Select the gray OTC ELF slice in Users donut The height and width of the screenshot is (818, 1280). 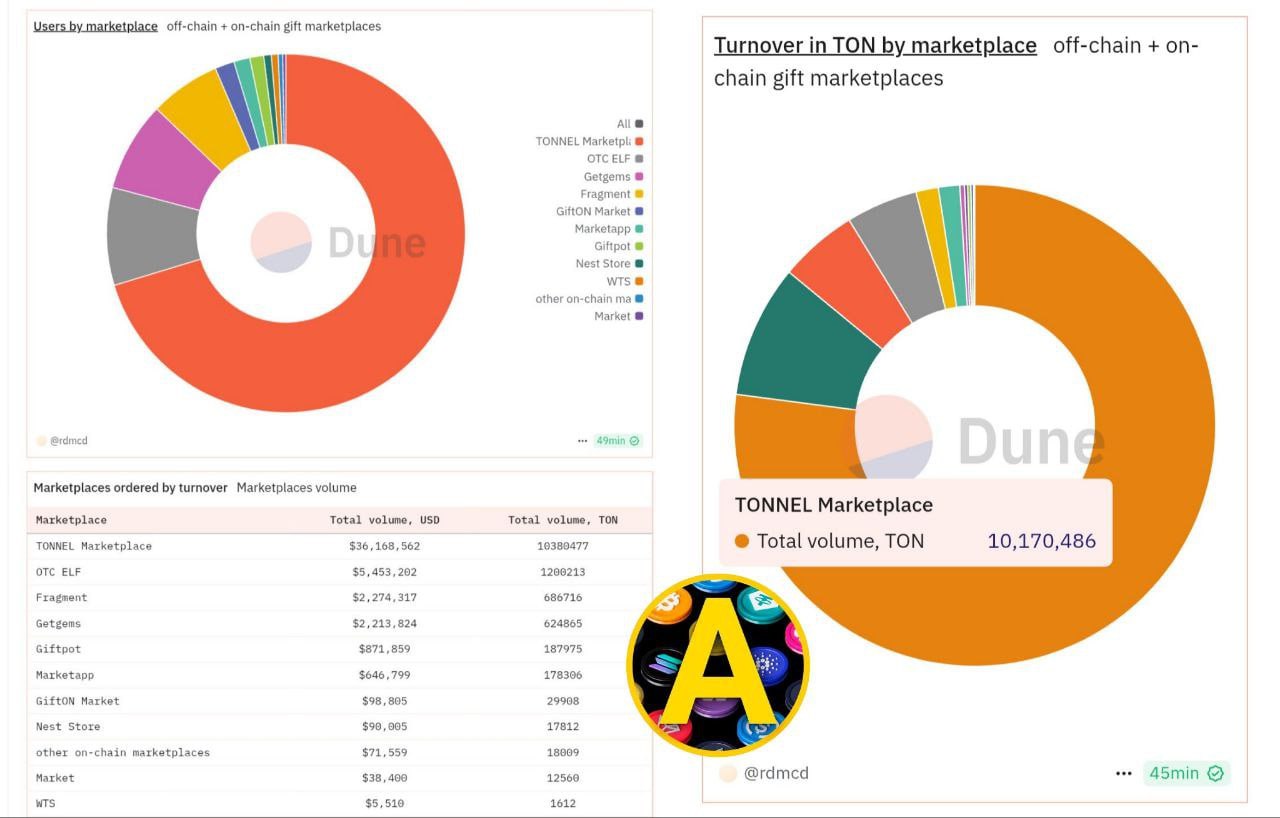(x=152, y=237)
